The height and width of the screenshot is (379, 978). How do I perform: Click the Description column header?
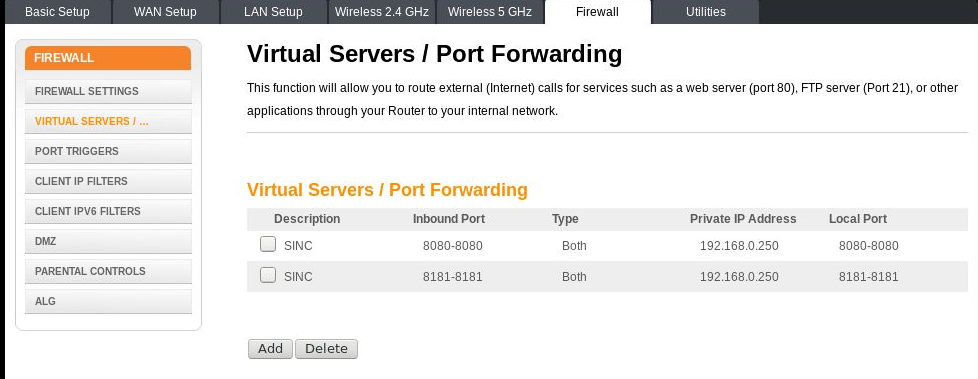pos(307,219)
